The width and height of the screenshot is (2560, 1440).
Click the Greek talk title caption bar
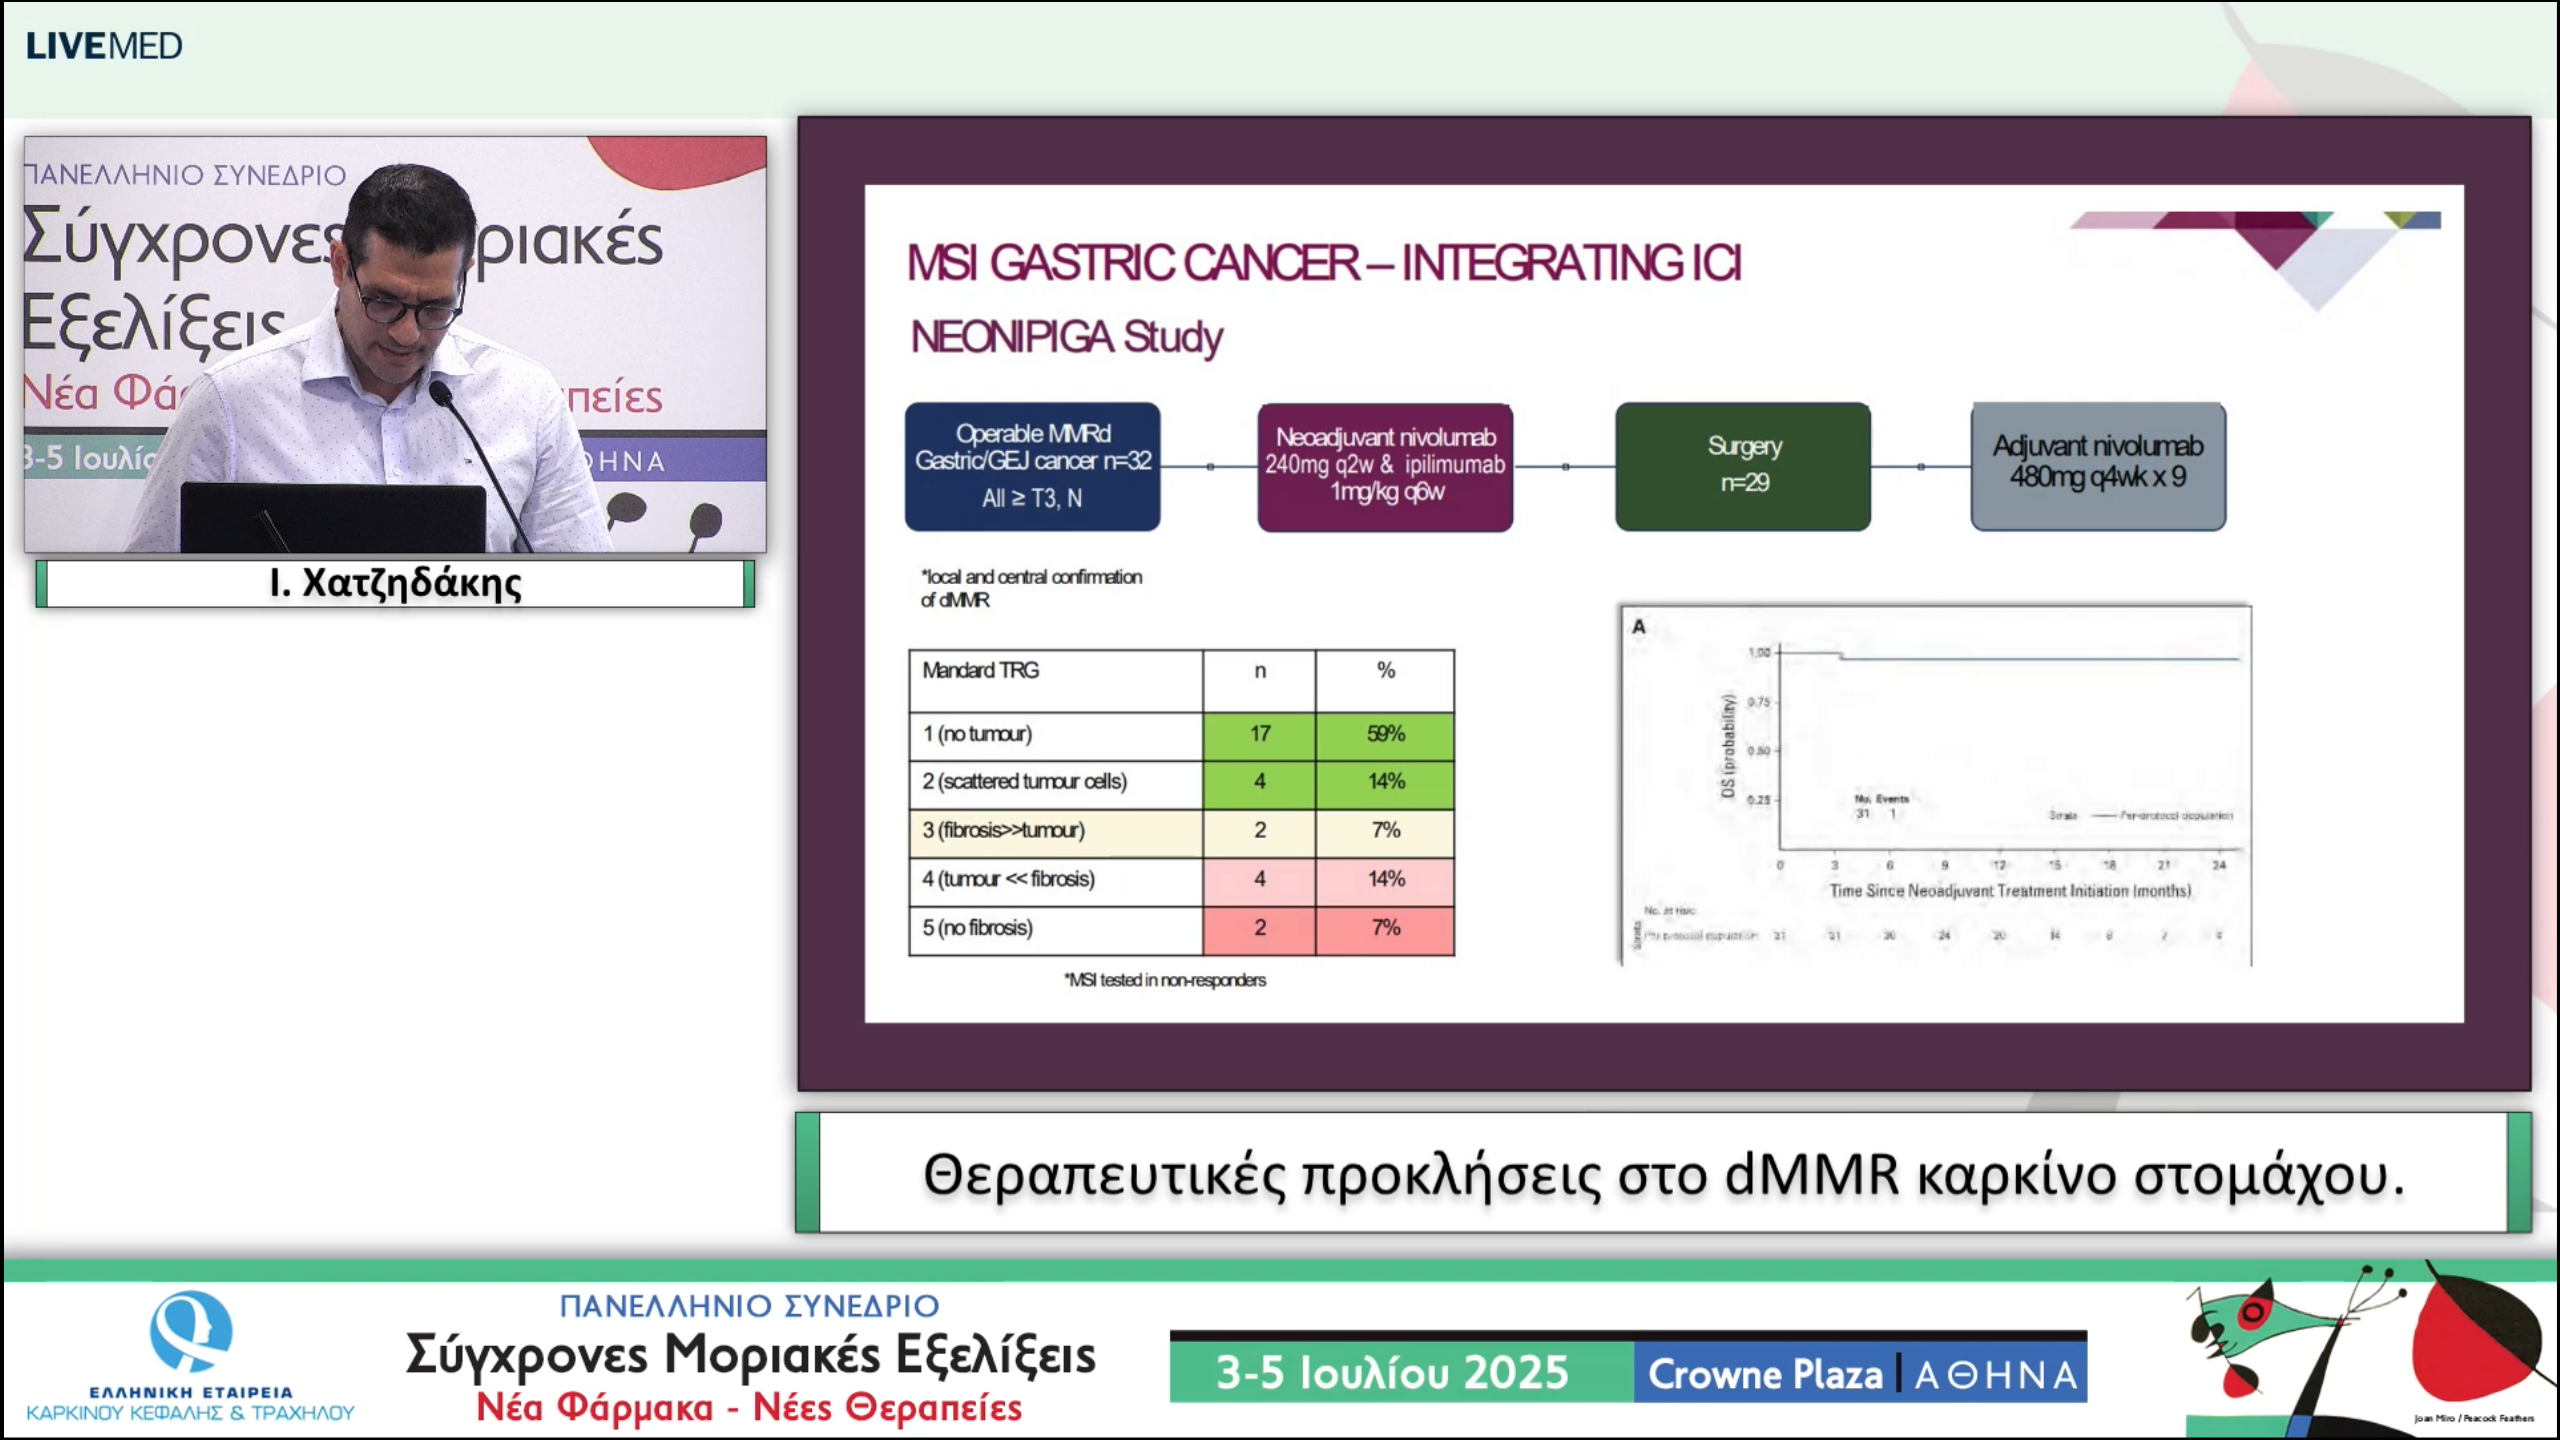pos(1662,1174)
